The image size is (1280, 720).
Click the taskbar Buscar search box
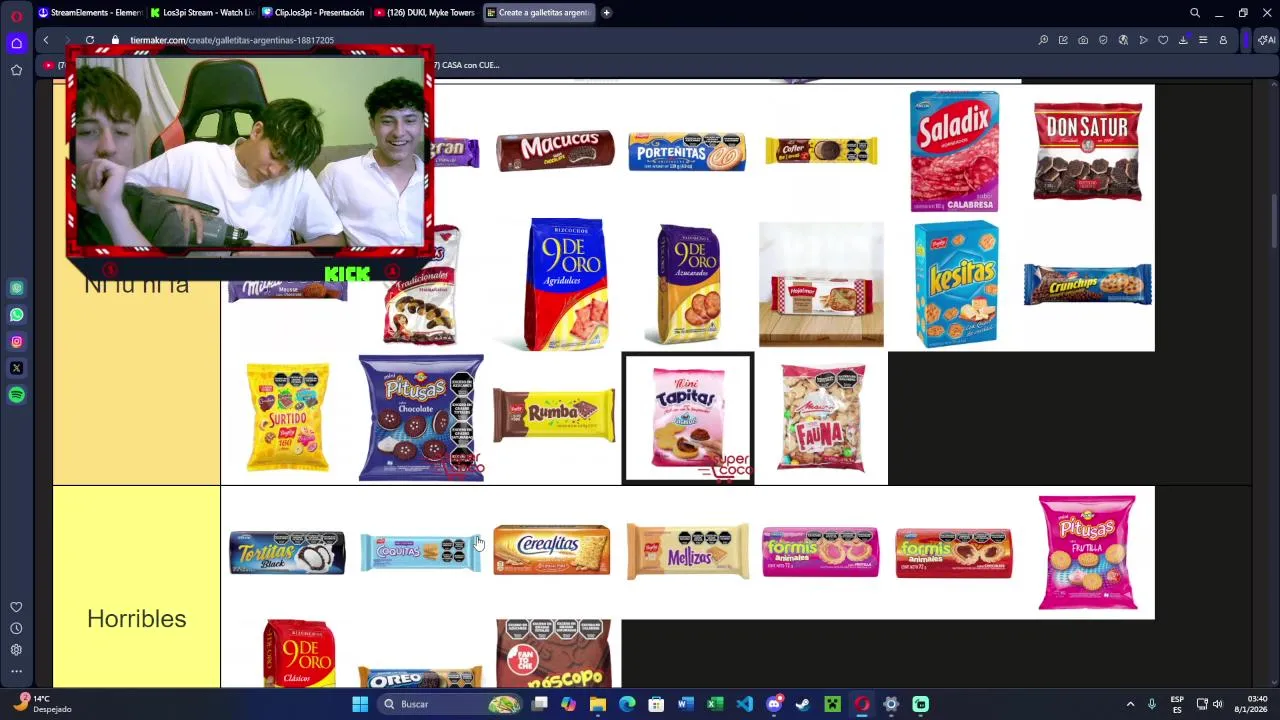pyautogui.click(x=452, y=704)
